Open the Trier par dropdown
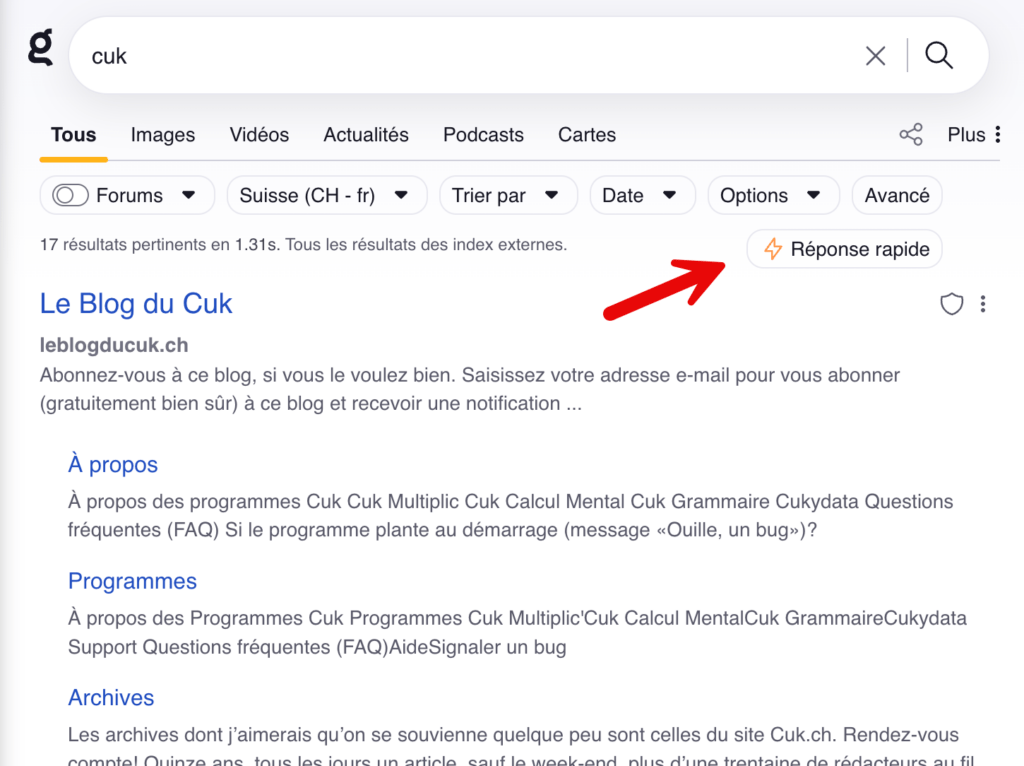The image size is (1024, 766). (x=508, y=195)
